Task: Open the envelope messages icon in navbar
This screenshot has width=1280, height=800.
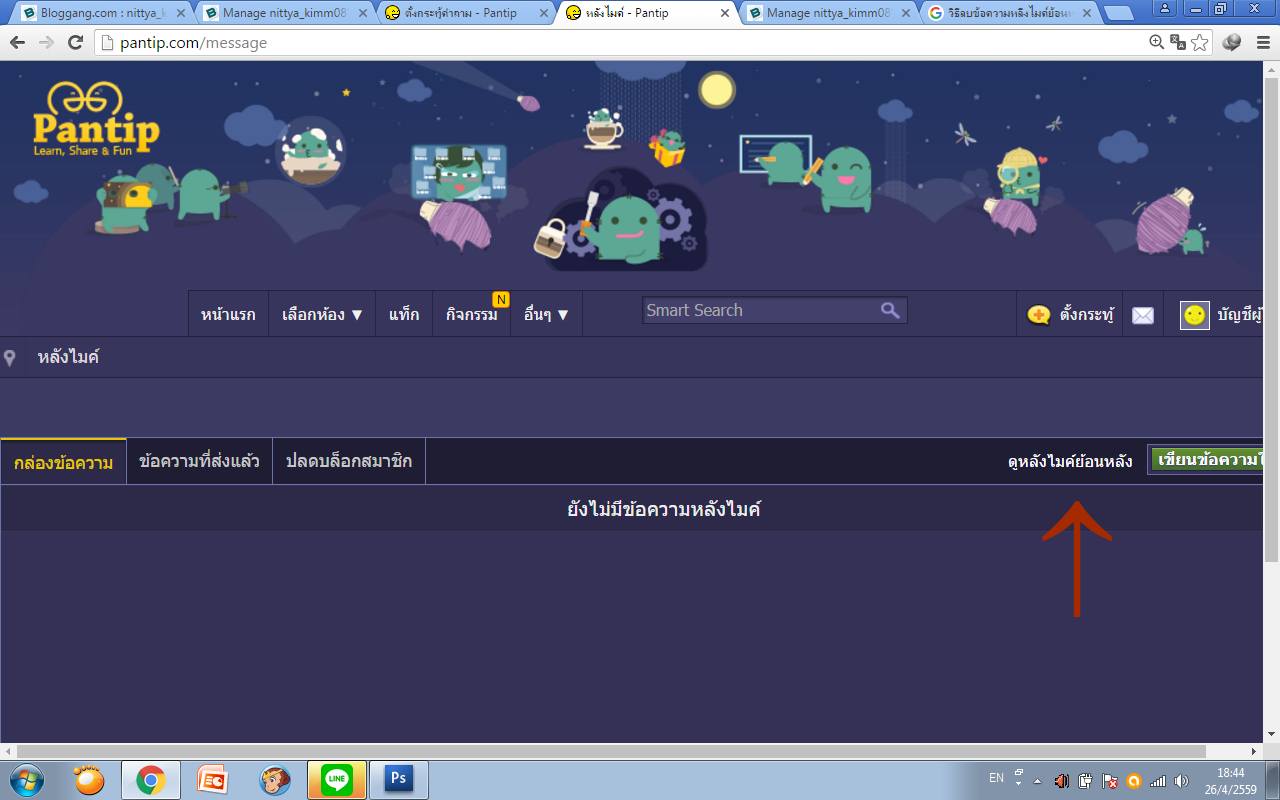Action: (1143, 315)
